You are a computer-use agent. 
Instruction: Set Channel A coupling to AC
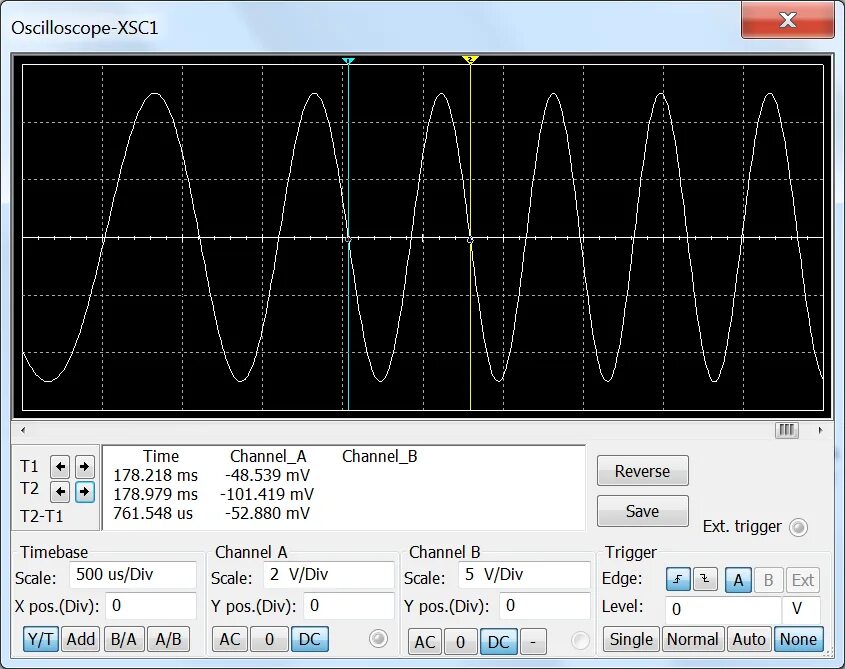pyautogui.click(x=230, y=639)
